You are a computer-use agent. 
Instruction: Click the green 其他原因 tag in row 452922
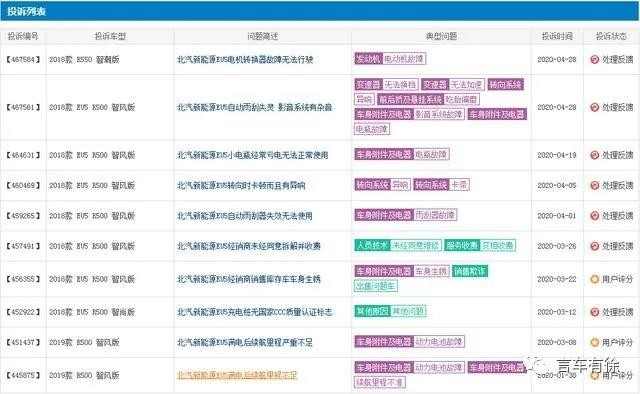tap(372, 312)
